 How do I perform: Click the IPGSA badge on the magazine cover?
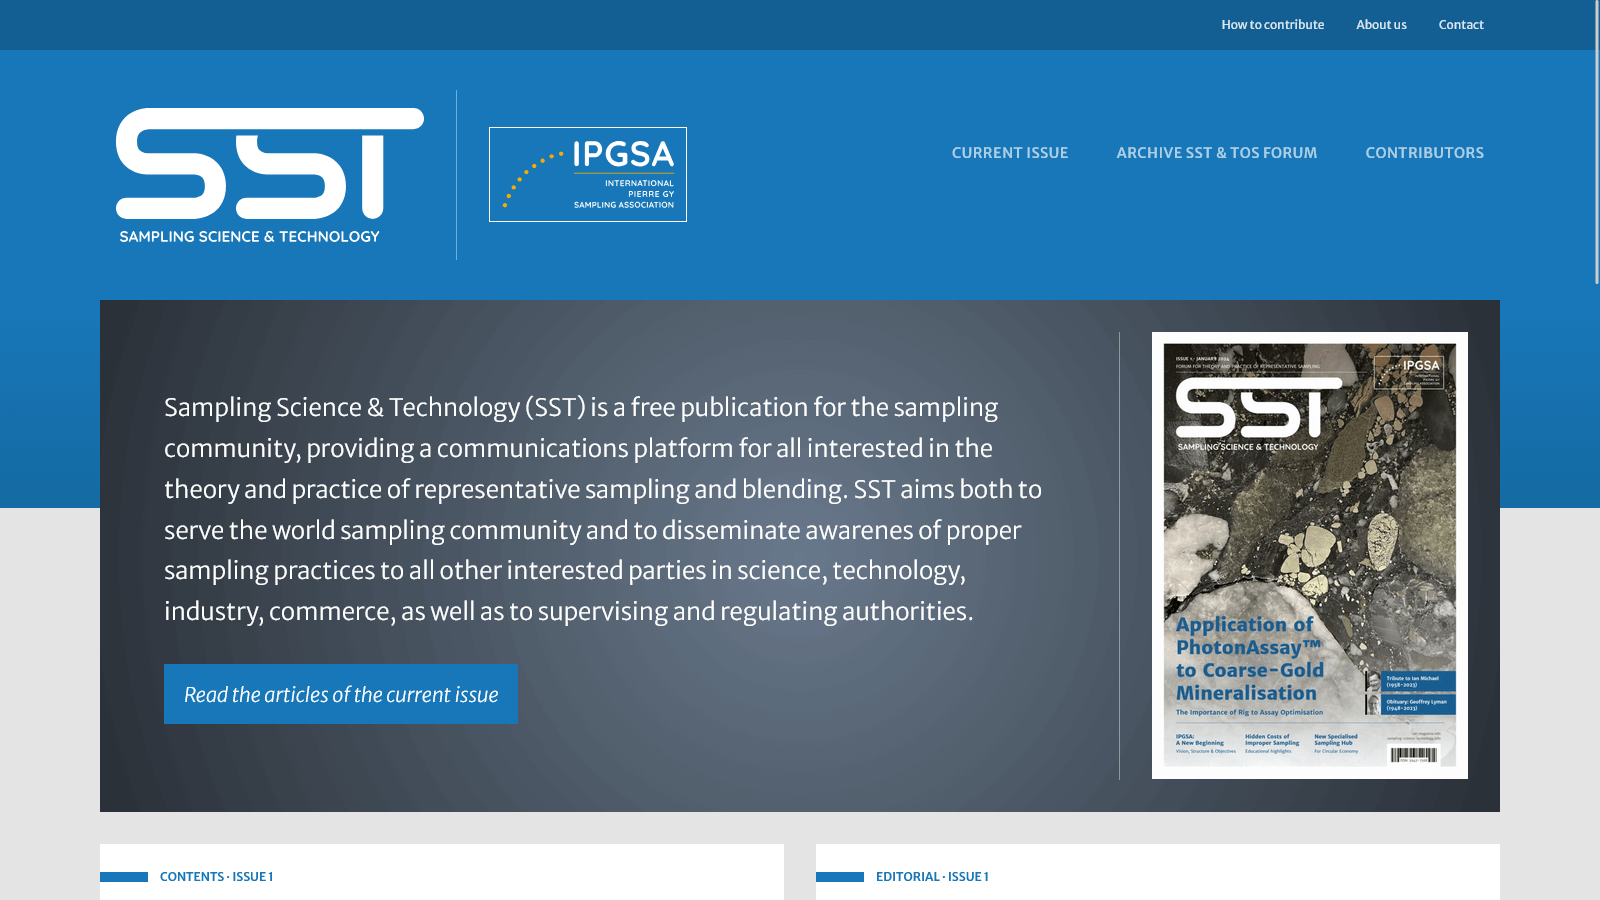point(1409,371)
